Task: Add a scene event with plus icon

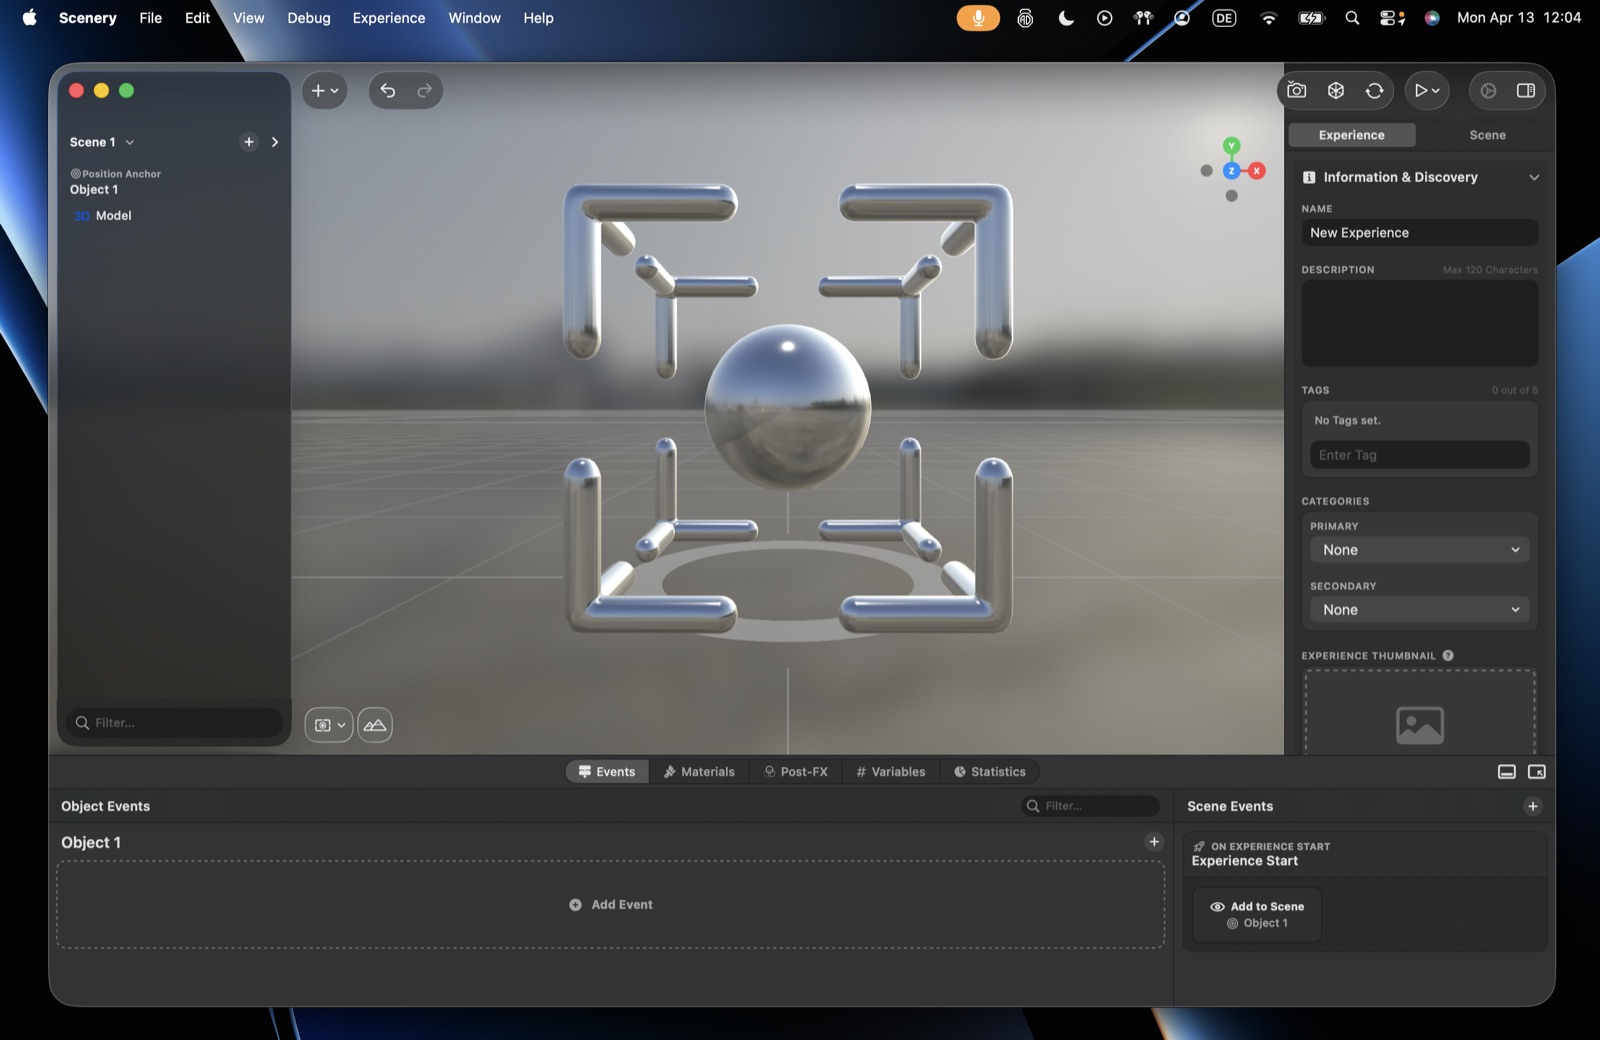Action: [1533, 806]
